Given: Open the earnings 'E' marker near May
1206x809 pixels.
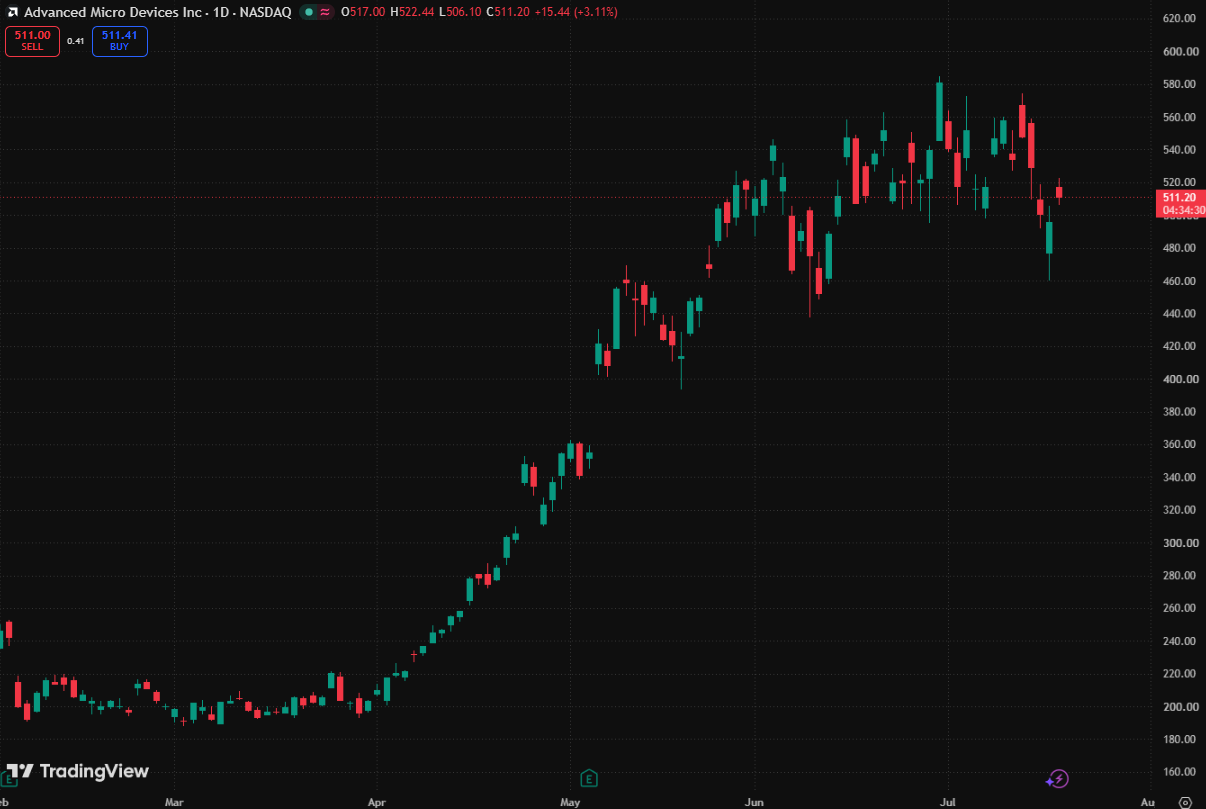Looking at the screenshot, I should pos(590,778).
